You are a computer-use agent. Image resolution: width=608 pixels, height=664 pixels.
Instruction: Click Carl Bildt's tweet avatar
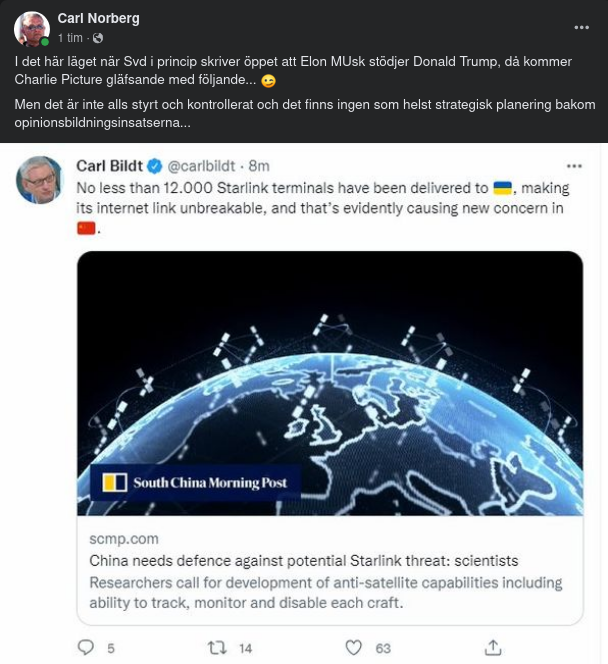(x=40, y=180)
